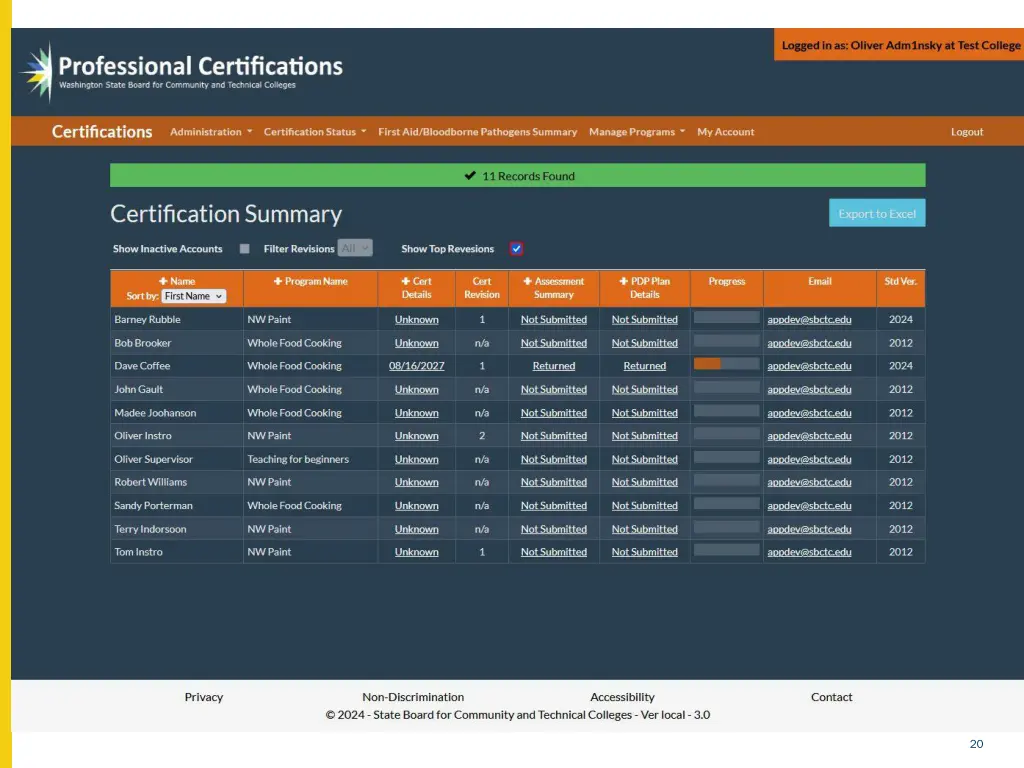
Task: Expand the PDP Plan Details plus icon
Action: 623,281
